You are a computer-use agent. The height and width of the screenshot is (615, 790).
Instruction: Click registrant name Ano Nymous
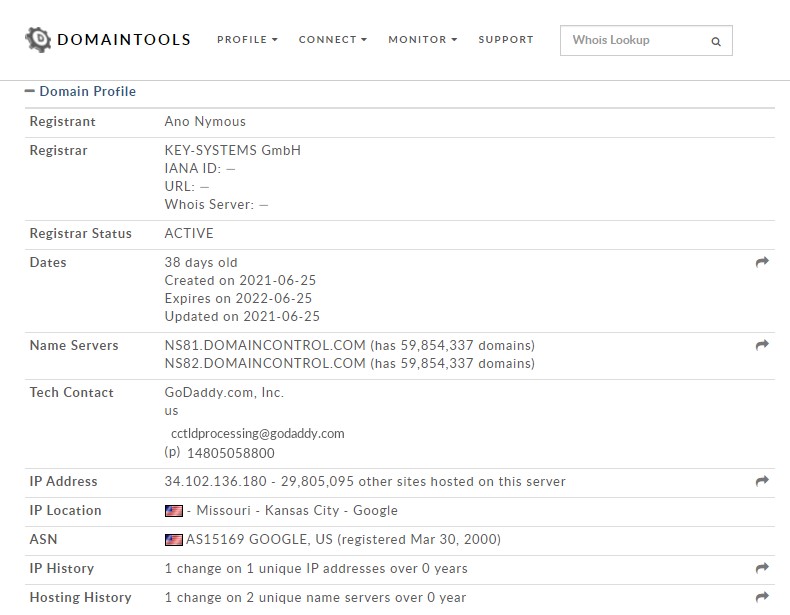205,121
